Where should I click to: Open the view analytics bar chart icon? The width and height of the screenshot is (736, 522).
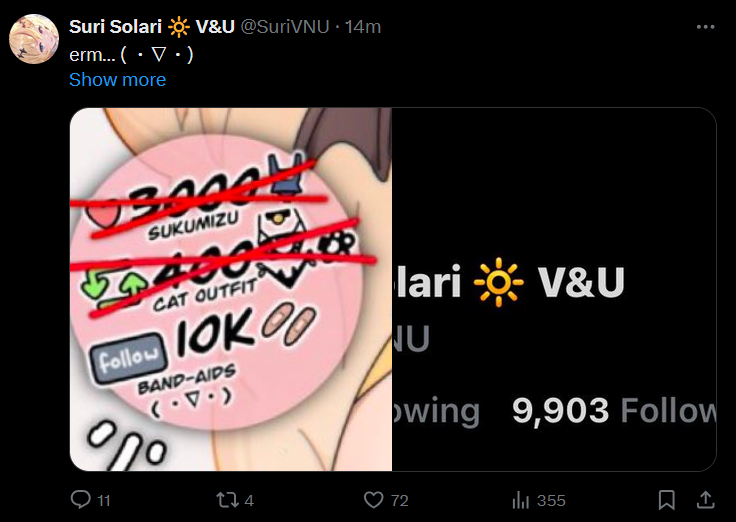coord(521,500)
